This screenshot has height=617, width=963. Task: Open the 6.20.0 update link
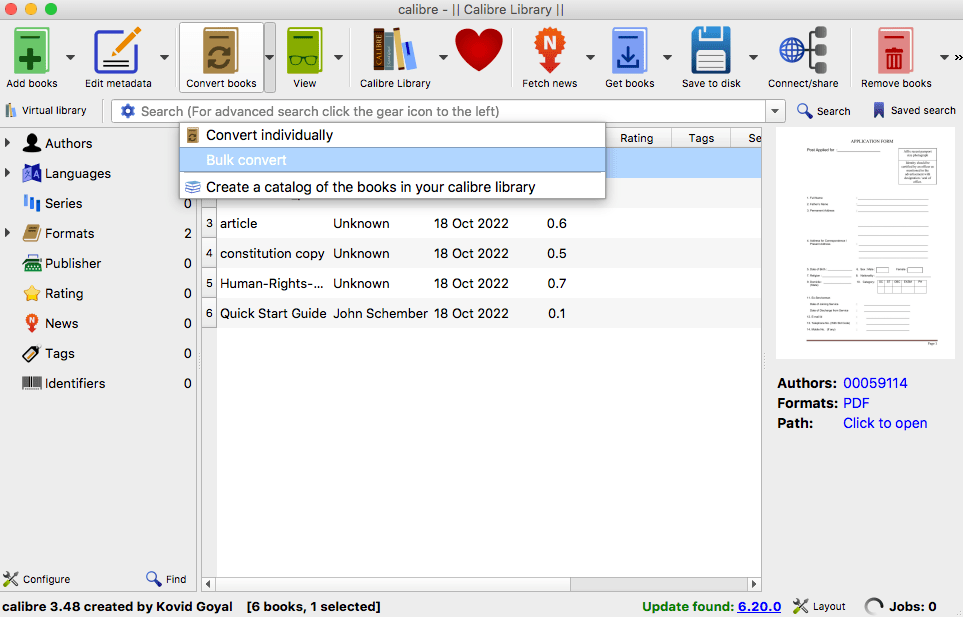click(759, 606)
